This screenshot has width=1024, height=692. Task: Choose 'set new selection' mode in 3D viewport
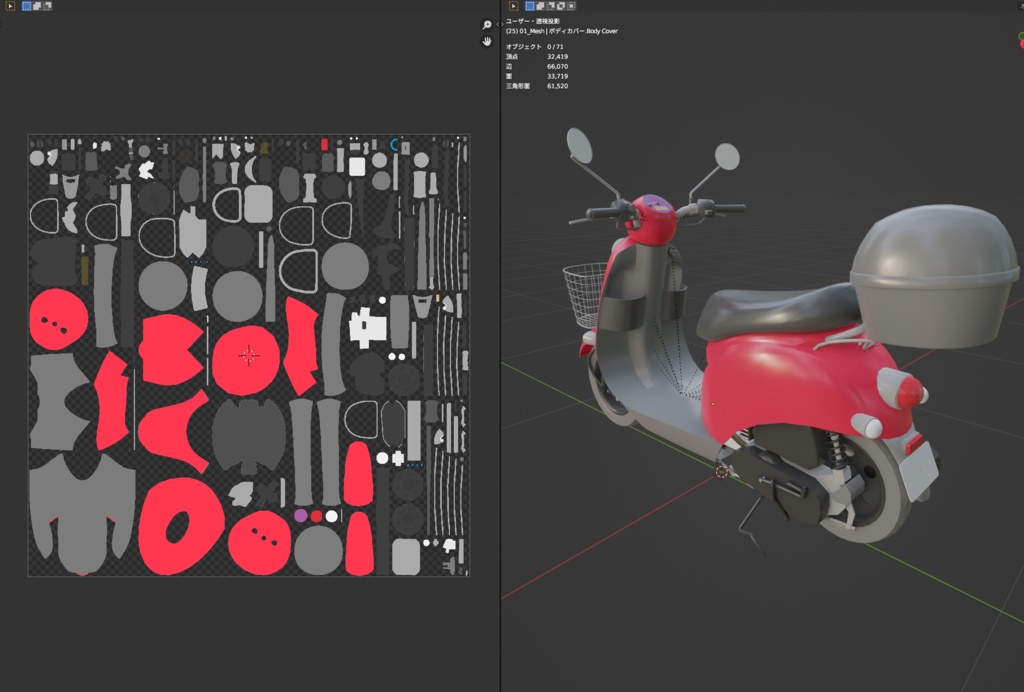coord(530,6)
